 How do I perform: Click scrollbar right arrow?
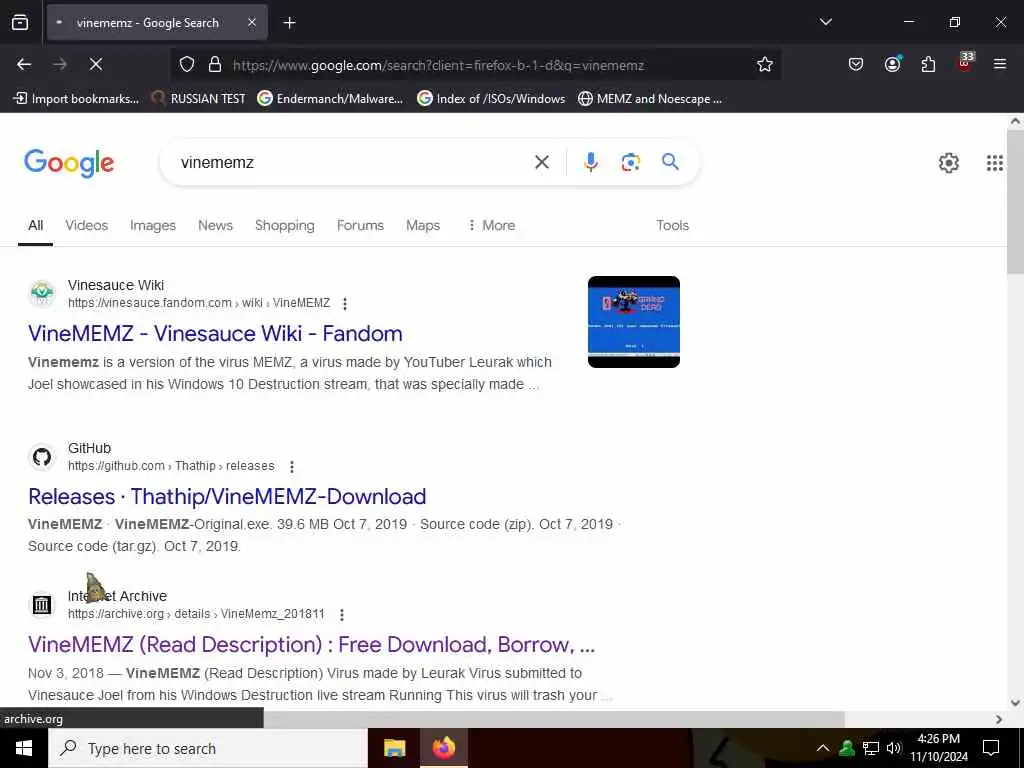tap(999, 719)
